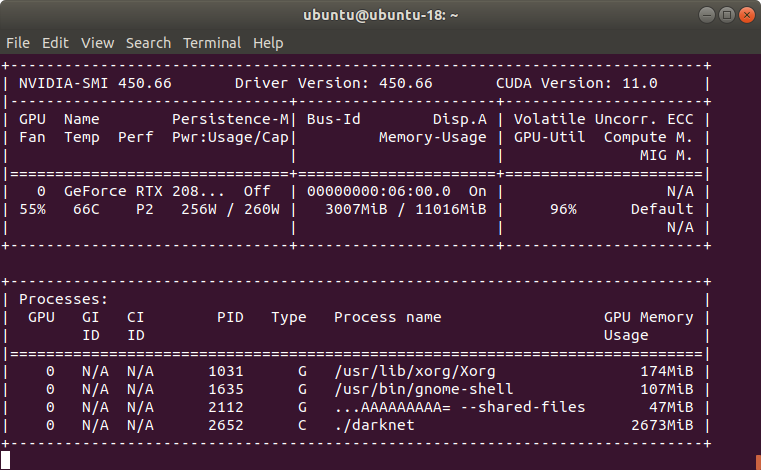Click the CUDA Version: 11.0 text
The width and height of the screenshot is (761, 470).
(577, 84)
